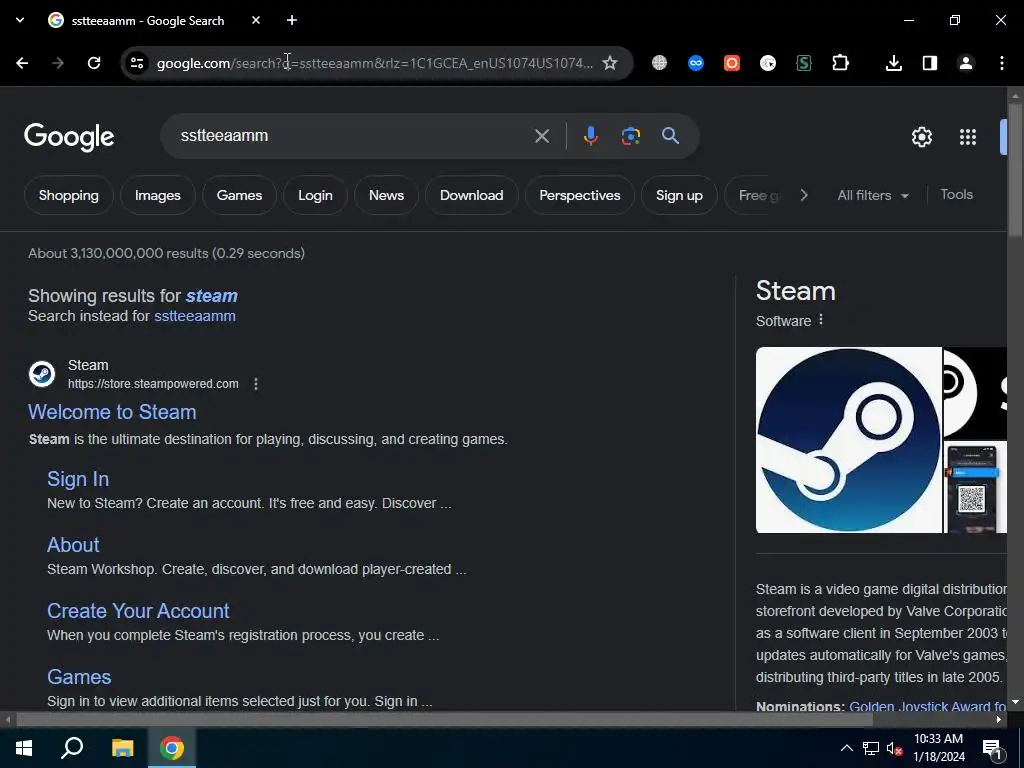
Task: Open site information icon in address bar
Action: pos(137,63)
